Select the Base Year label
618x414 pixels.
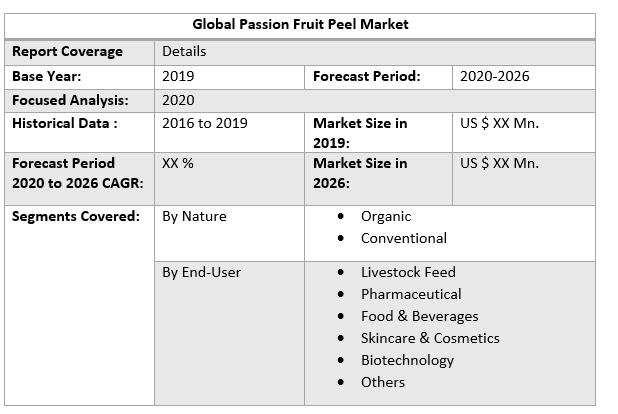pos(47,76)
